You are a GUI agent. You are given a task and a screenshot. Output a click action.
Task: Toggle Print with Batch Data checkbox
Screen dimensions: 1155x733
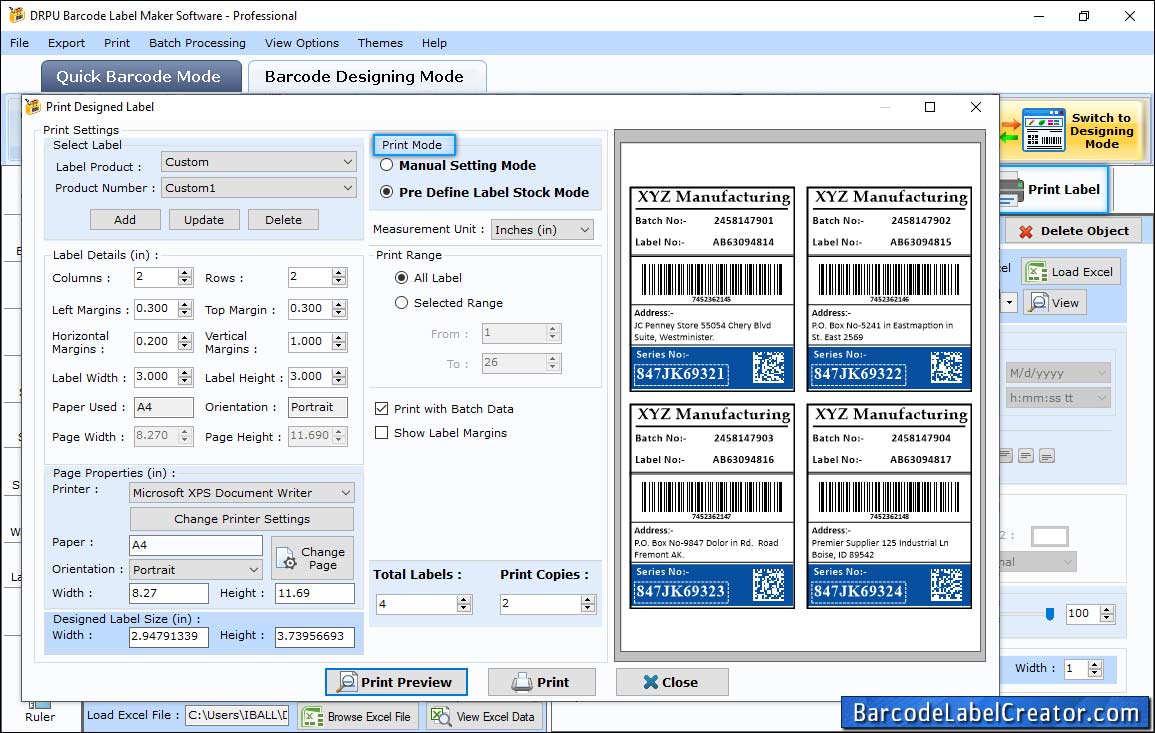[382, 409]
